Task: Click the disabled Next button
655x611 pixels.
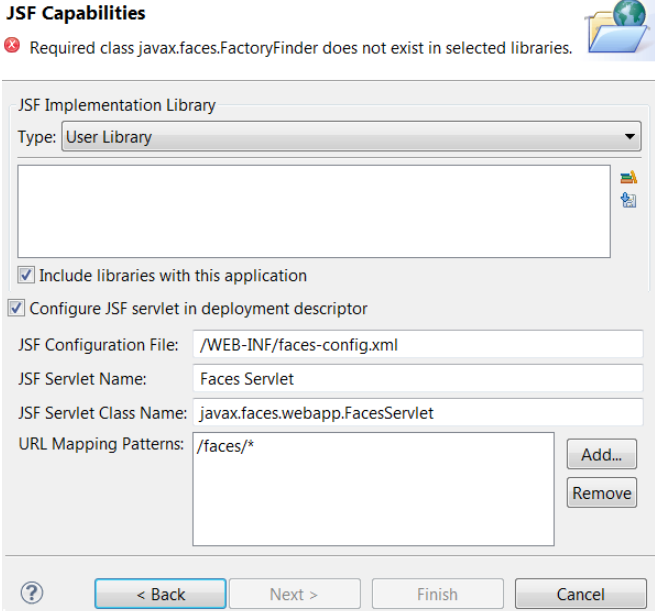Action: (294, 594)
